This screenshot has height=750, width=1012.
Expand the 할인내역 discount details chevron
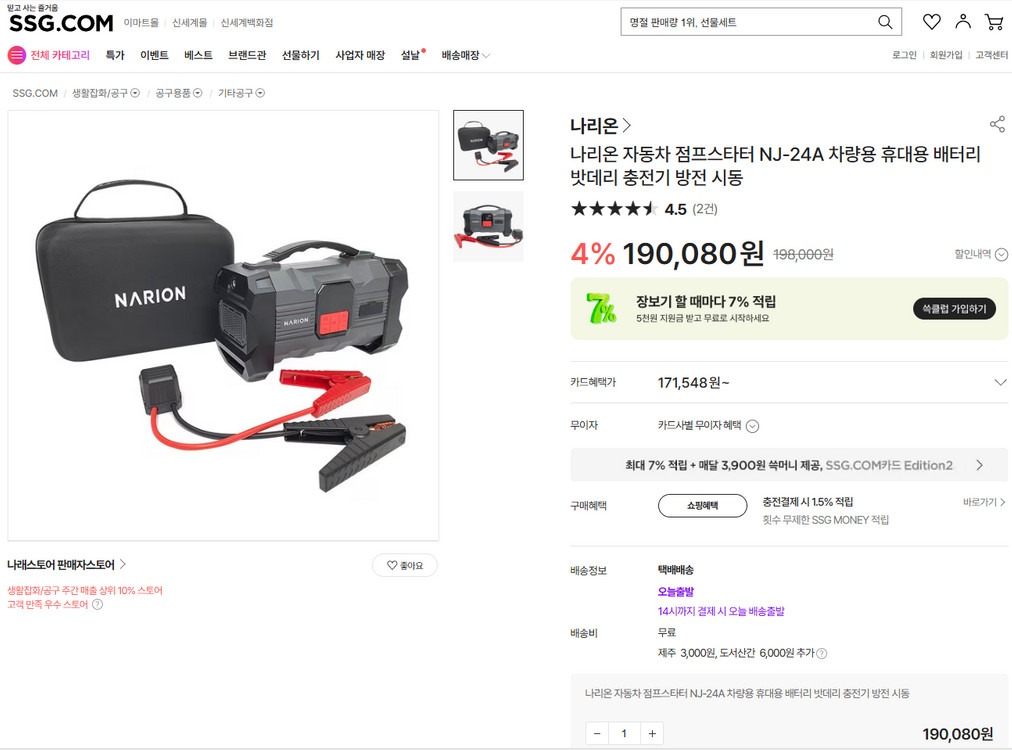point(1001,254)
